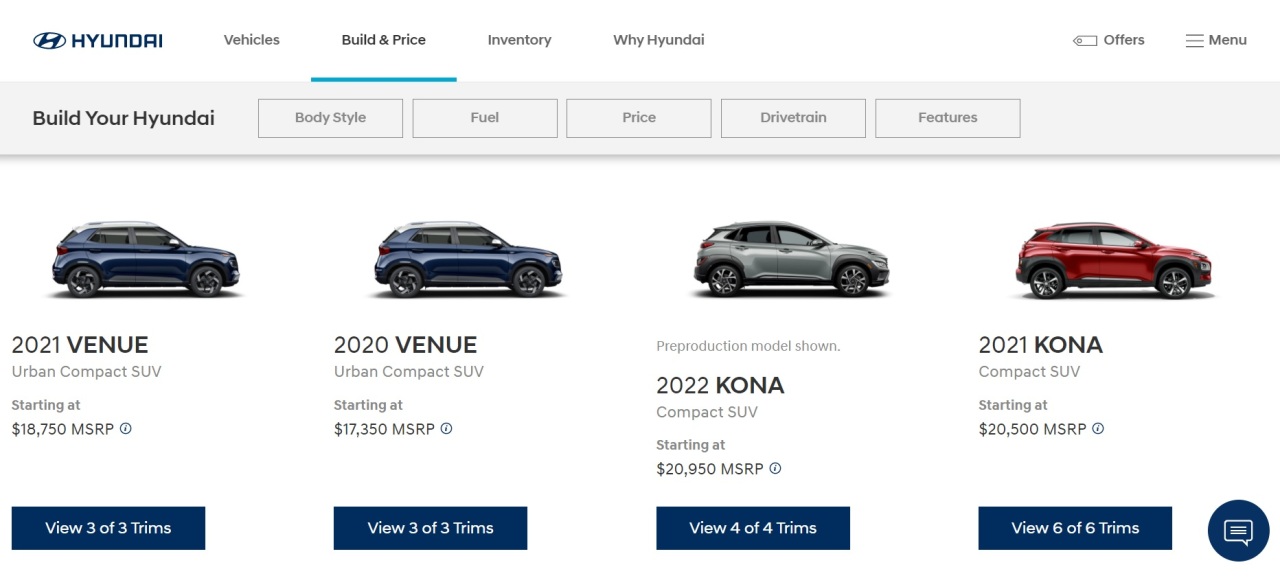
Task: Expand the Price filter
Action: coord(639,118)
